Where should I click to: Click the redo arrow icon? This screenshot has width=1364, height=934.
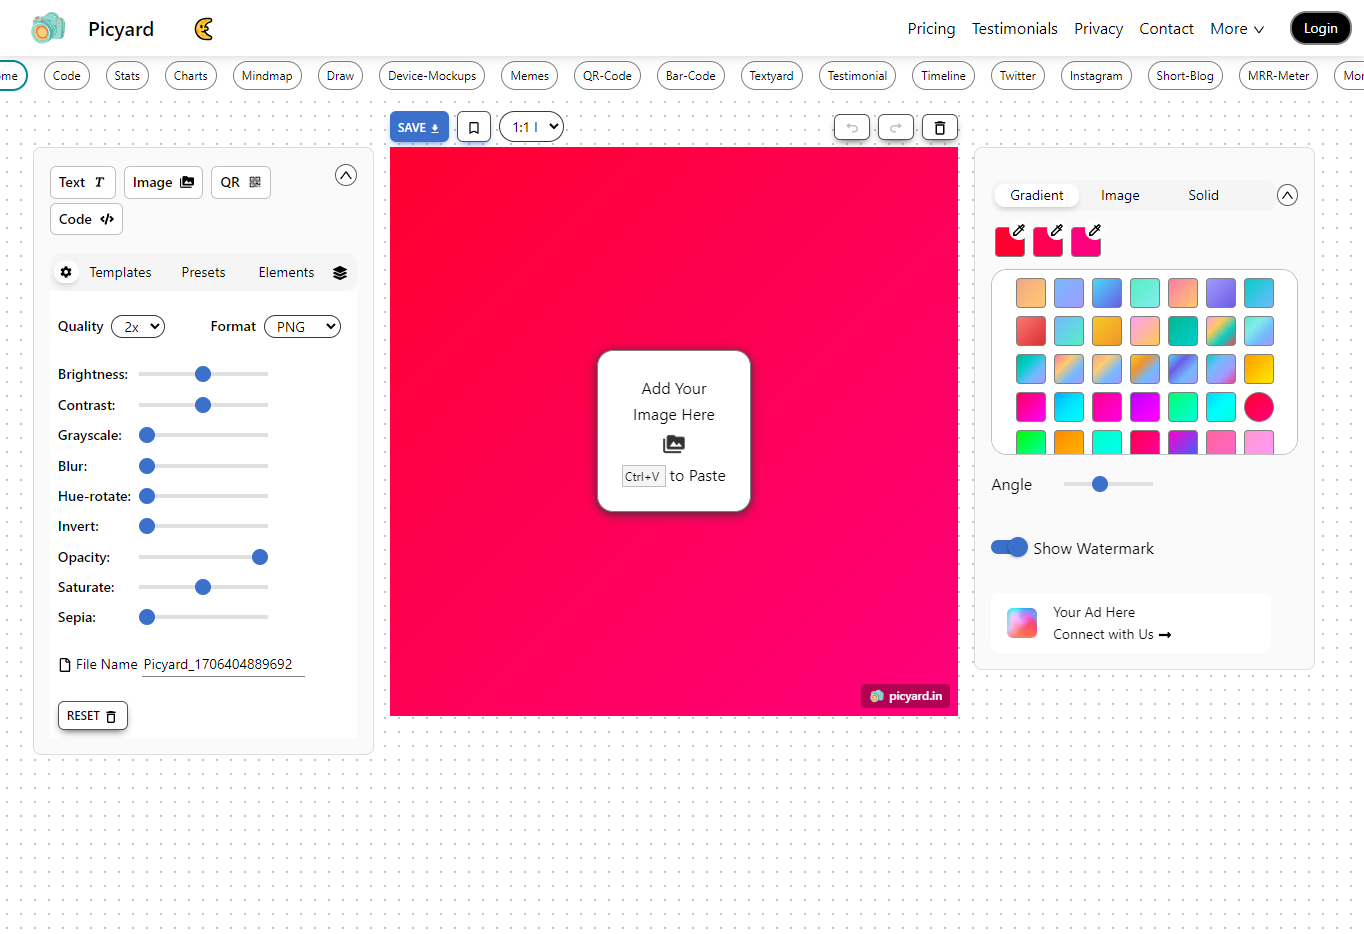coord(896,127)
